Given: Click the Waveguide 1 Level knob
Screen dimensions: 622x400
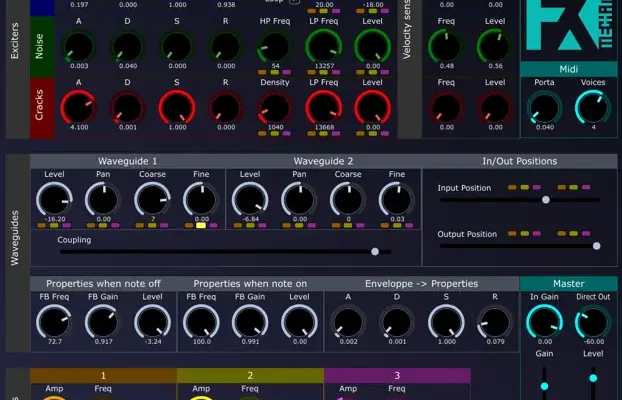Looking at the screenshot, I should [x=54, y=199].
